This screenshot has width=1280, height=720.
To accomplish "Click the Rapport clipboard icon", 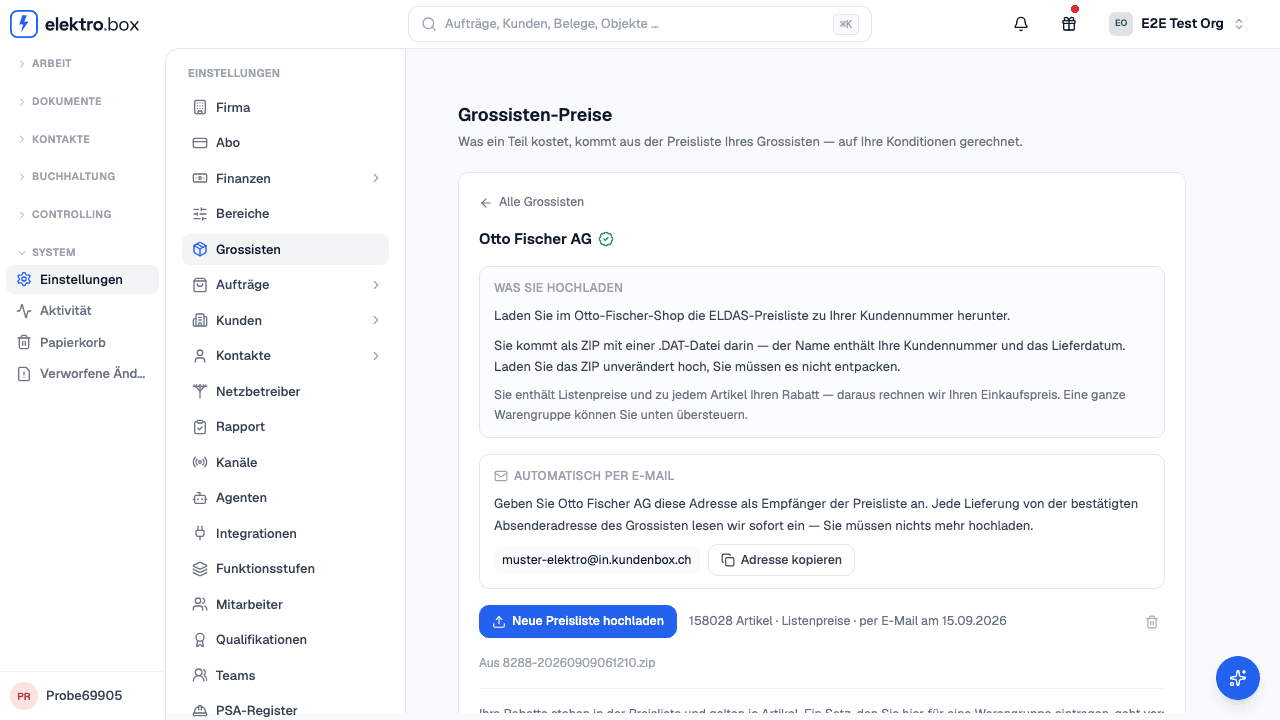I will tap(199, 427).
